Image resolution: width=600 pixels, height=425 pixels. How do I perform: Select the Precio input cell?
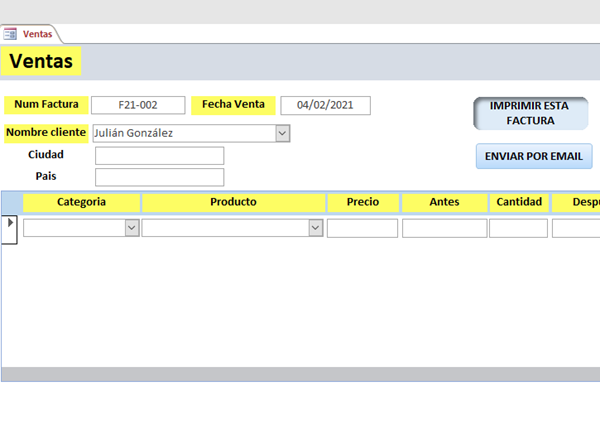tap(362, 228)
